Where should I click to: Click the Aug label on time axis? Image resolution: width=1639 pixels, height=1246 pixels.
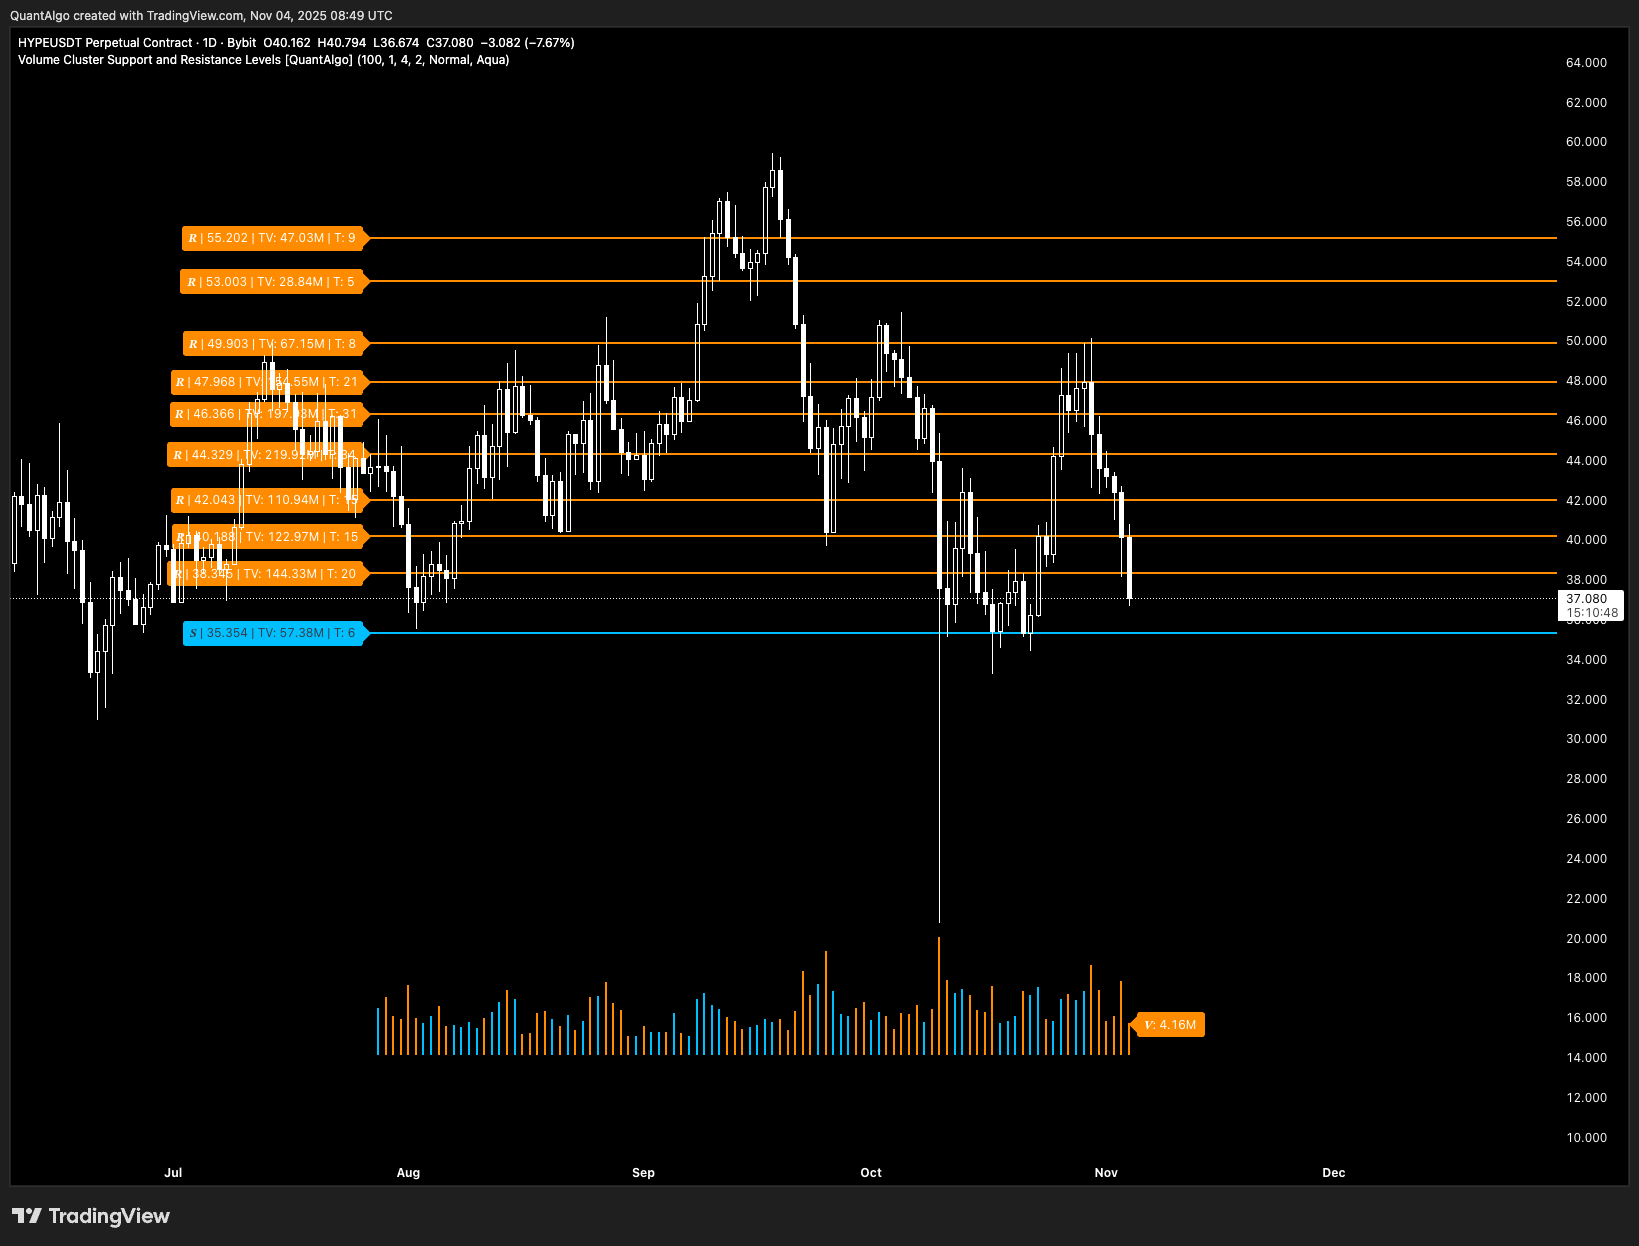pyautogui.click(x=408, y=1173)
